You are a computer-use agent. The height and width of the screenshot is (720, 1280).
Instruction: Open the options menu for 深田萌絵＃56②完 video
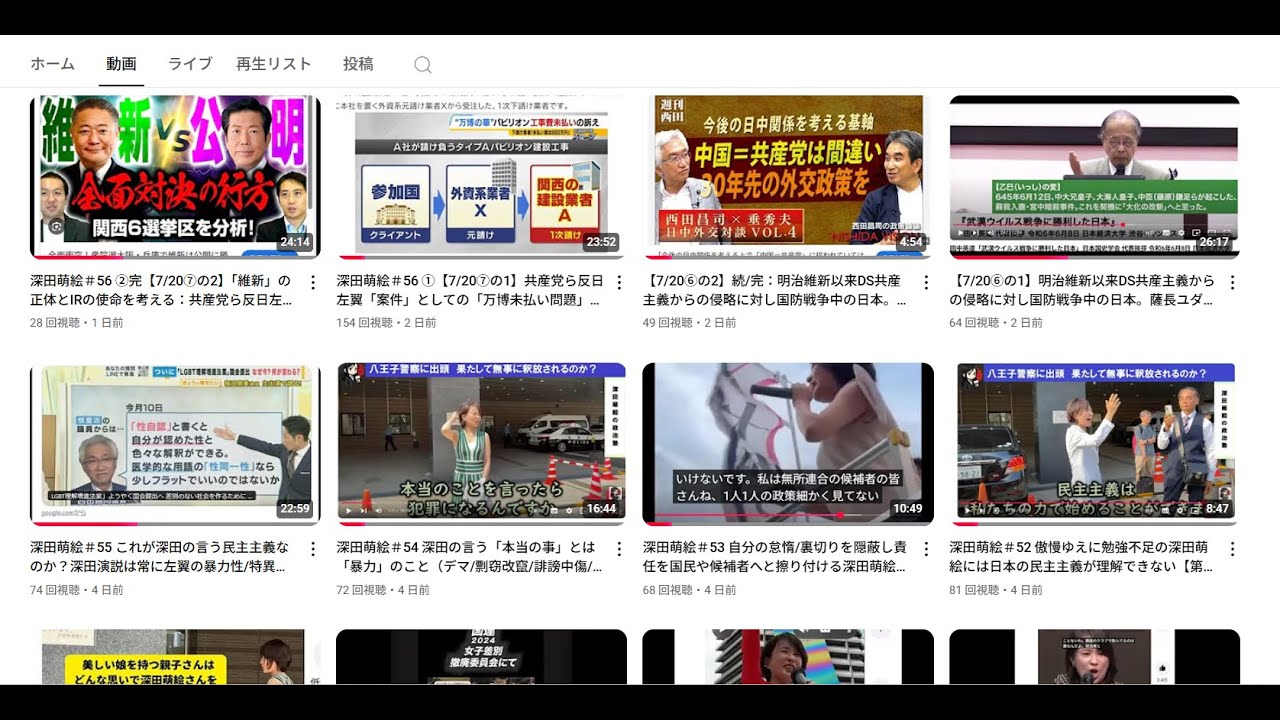point(311,282)
